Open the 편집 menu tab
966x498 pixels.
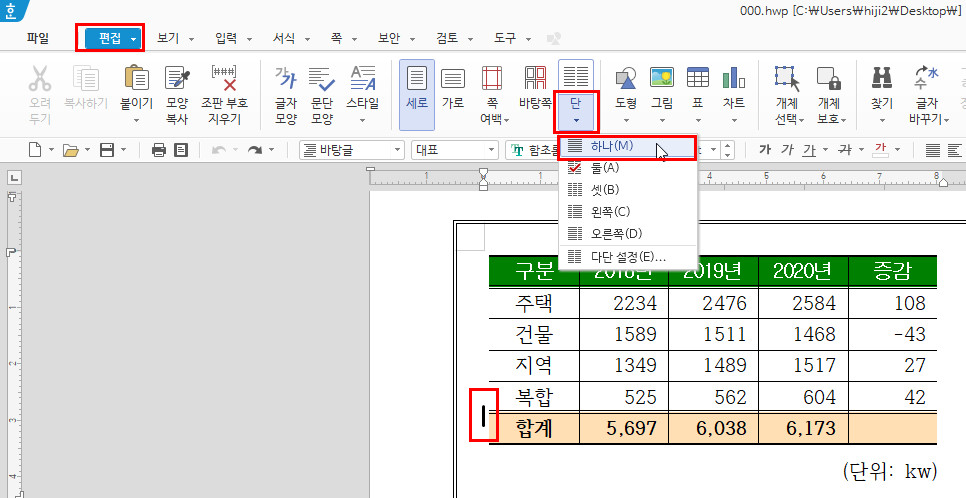tap(112, 38)
